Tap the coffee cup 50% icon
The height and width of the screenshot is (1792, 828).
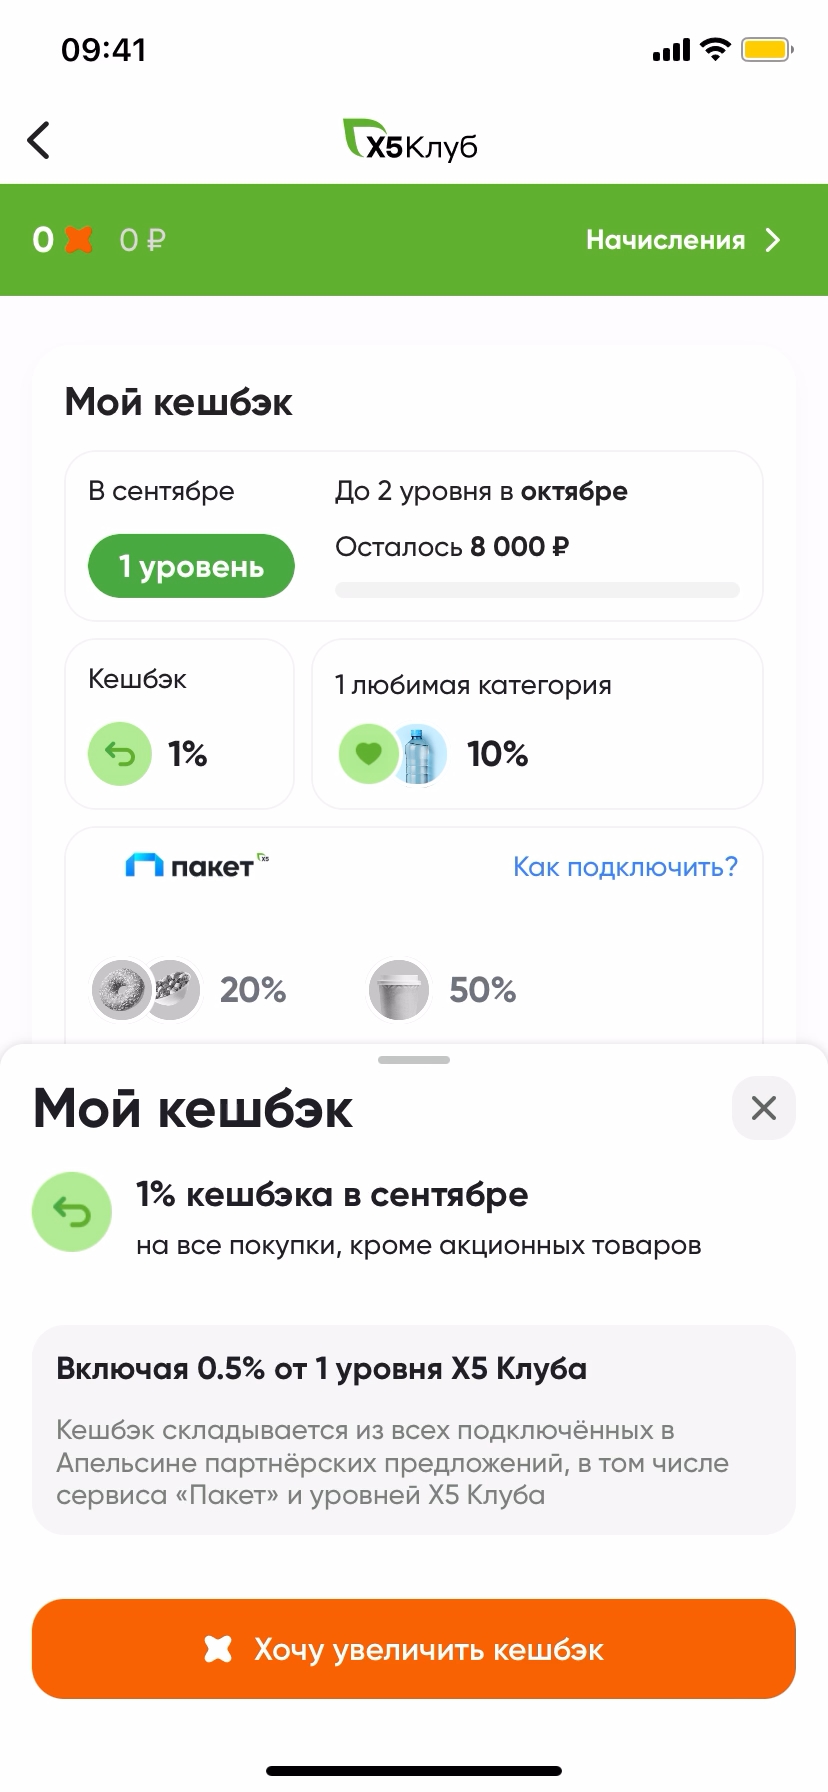[398, 990]
